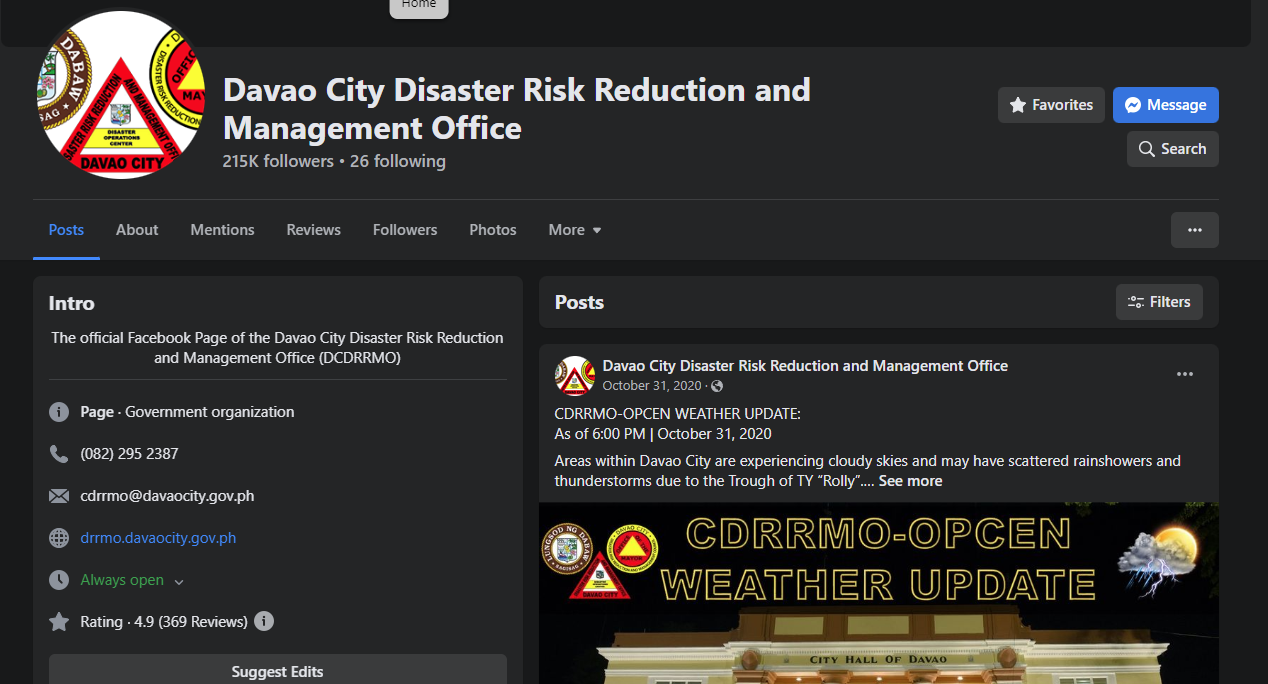Viewport: 1268px width, 684px height.
Task: Click the post author's avatar
Action: (x=575, y=376)
